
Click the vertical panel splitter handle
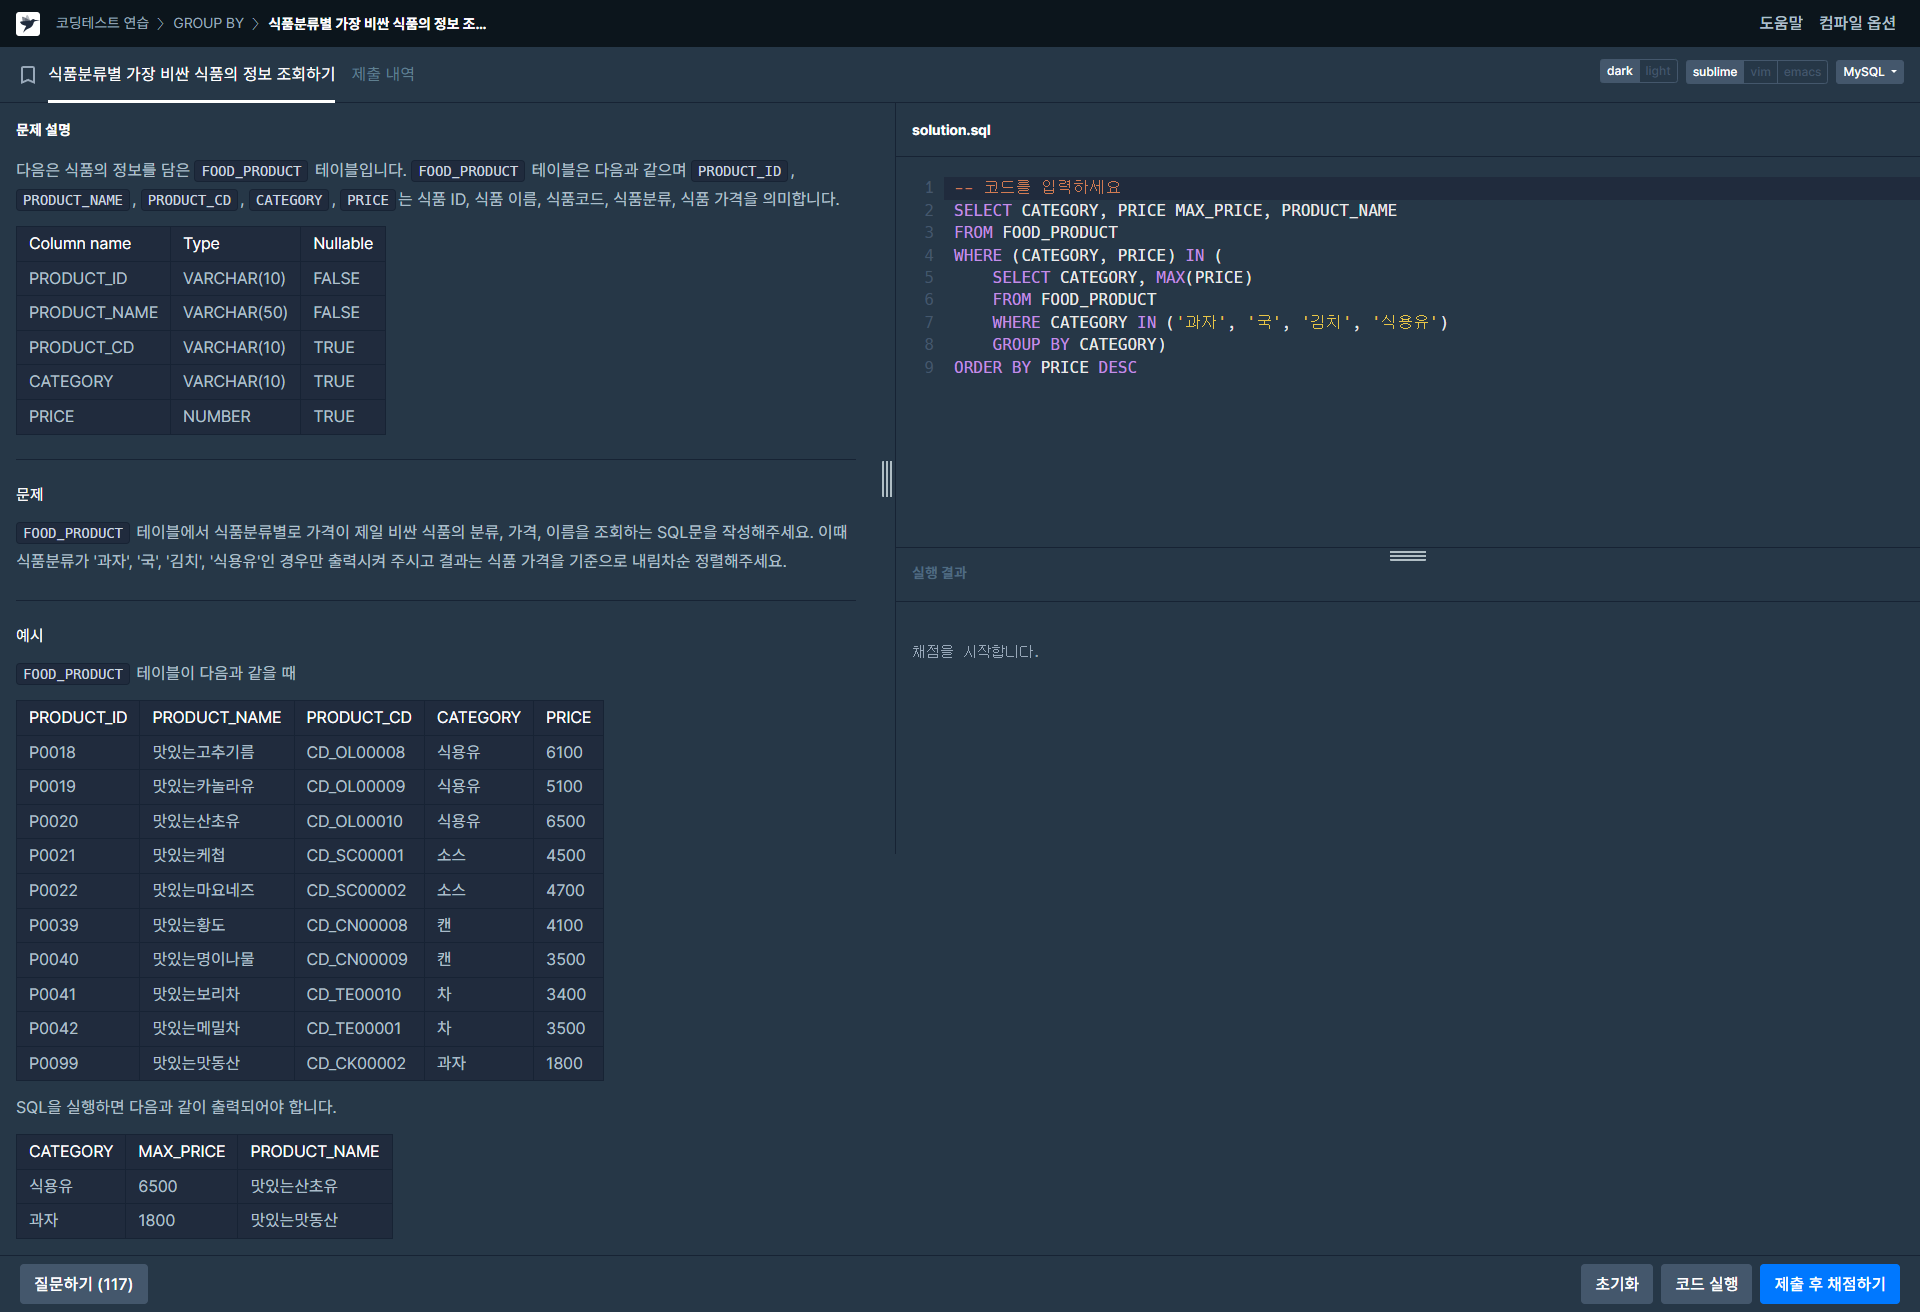tap(886, 479)
